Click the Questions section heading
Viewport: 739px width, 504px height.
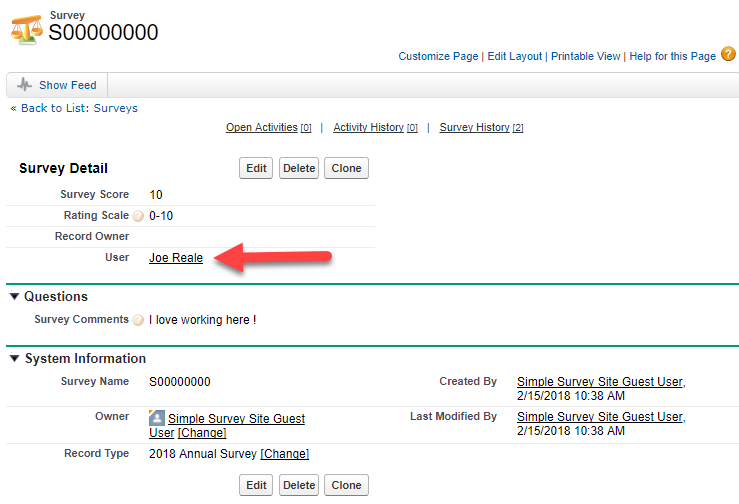pos(56,296)
